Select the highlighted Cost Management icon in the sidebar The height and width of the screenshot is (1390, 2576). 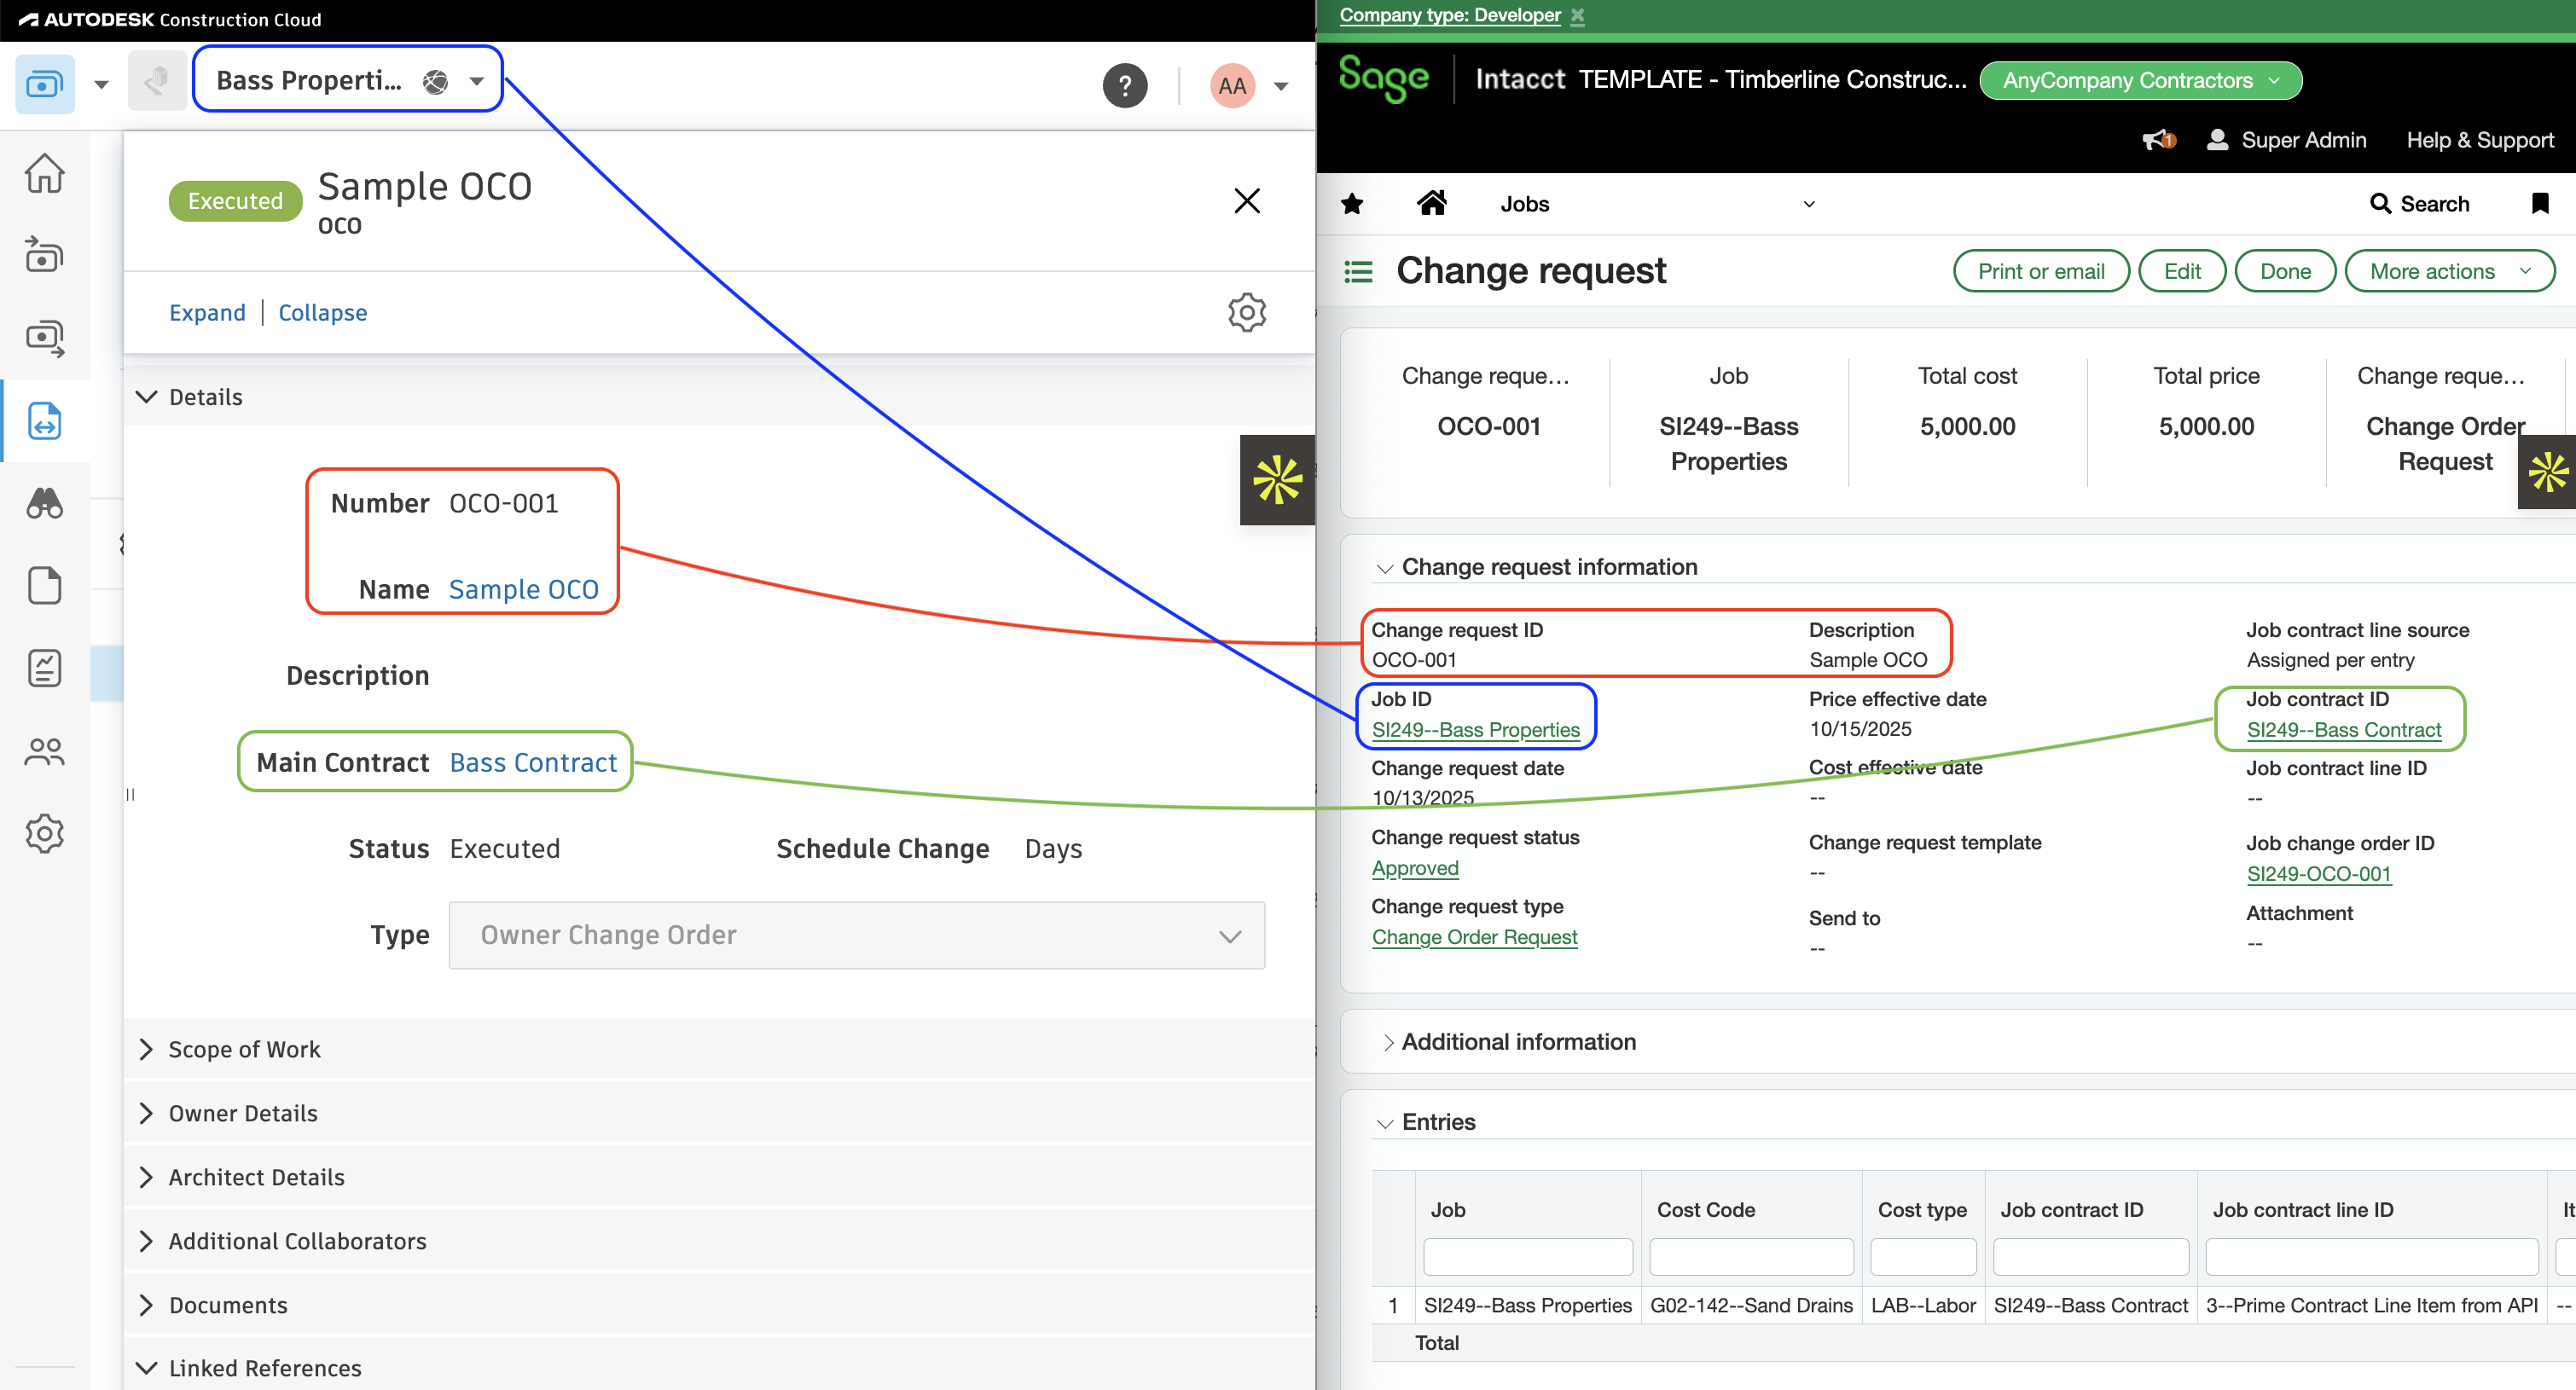46,421
